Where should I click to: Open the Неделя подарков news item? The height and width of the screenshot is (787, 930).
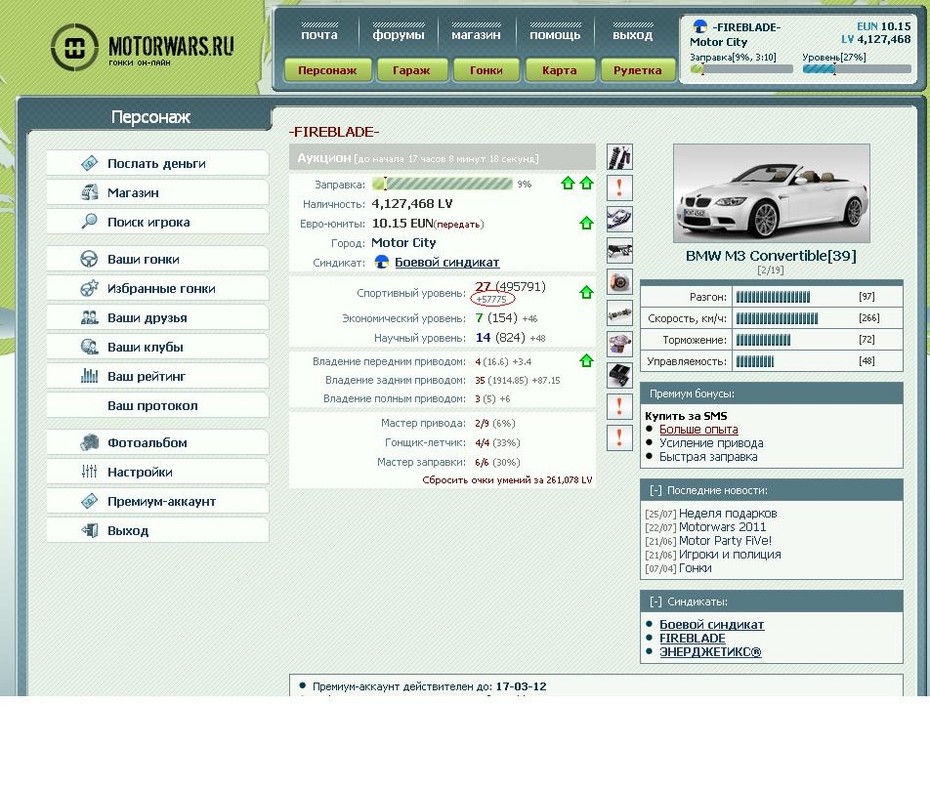(x=728, y=513)
